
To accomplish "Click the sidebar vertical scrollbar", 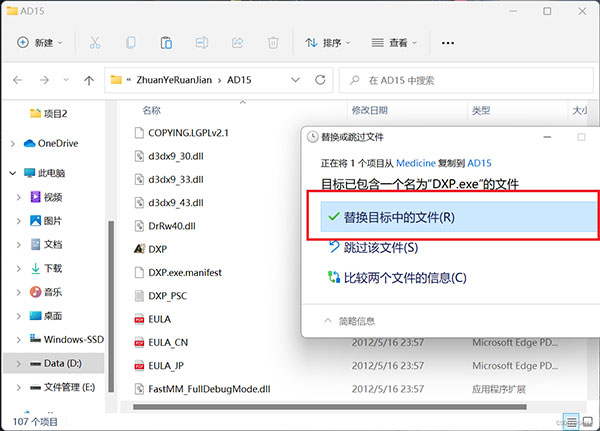I will pyautogui.click(x=111, y=306).
